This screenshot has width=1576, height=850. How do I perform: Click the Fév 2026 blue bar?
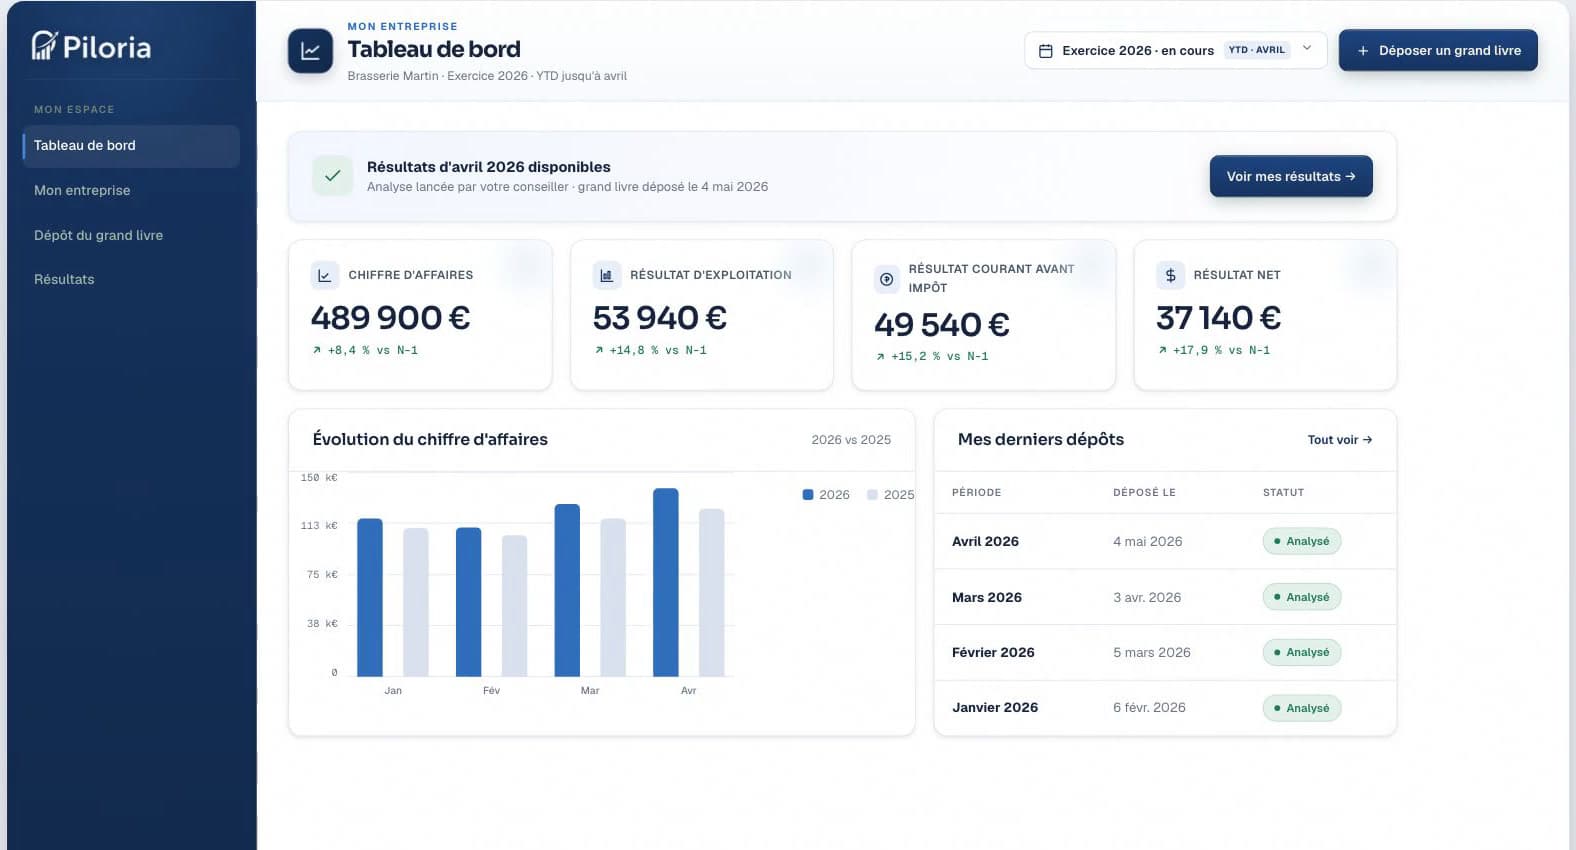468,602
